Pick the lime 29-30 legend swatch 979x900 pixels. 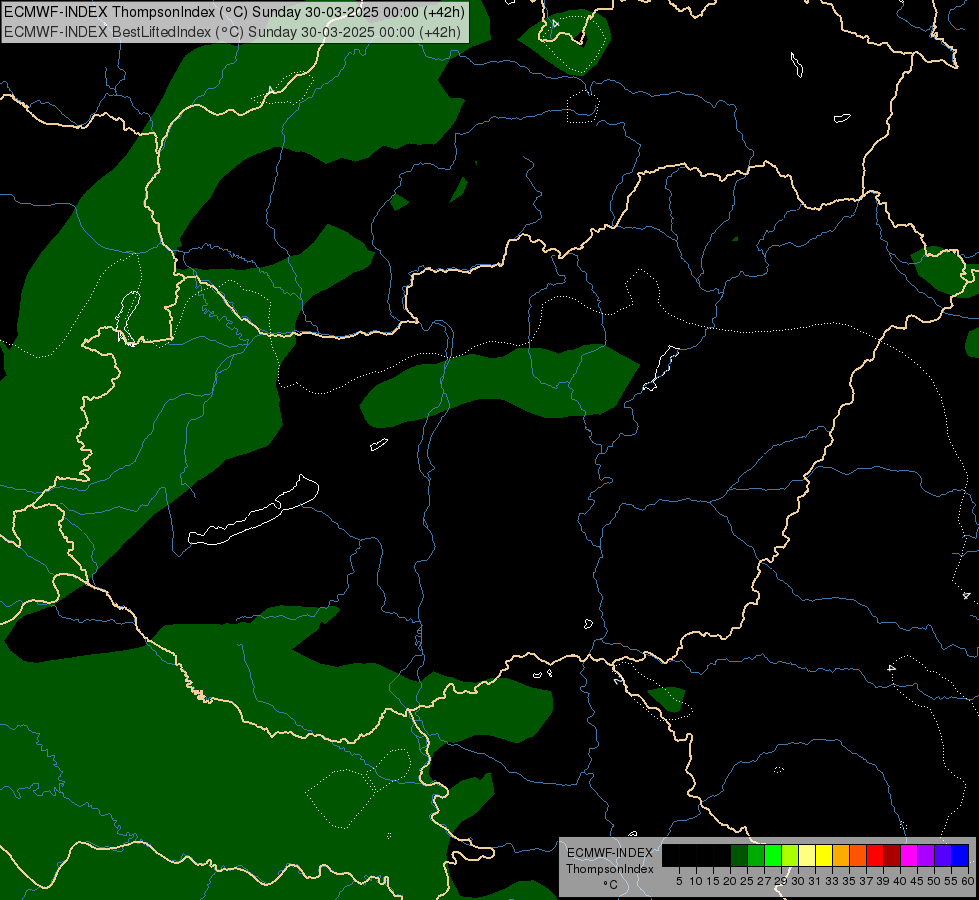coord(790,855)
